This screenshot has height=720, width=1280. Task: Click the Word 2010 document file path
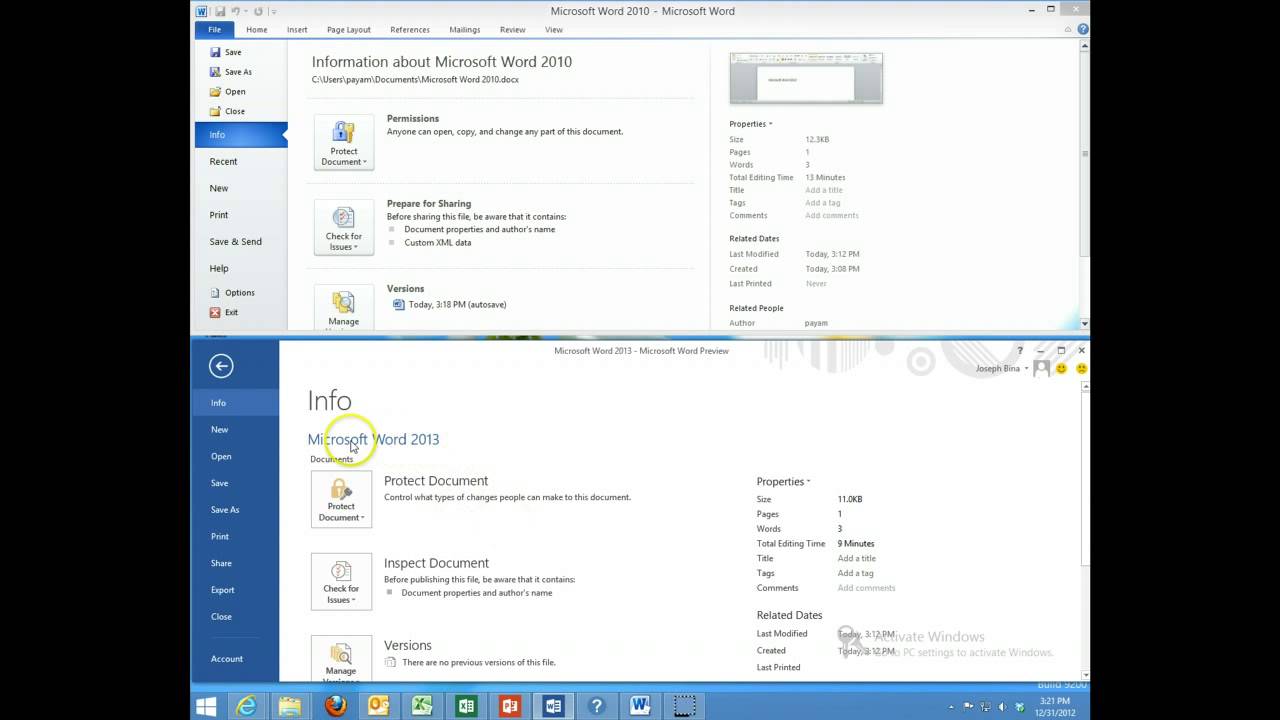point(415,79)
